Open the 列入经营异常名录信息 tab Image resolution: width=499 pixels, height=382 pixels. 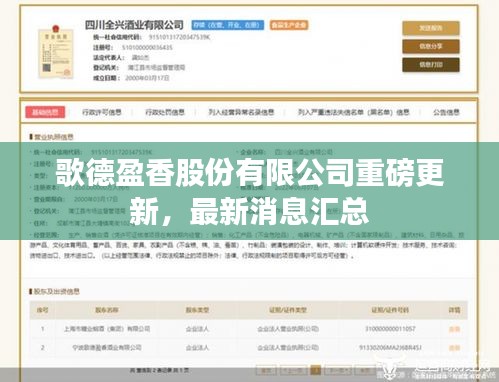241,112
